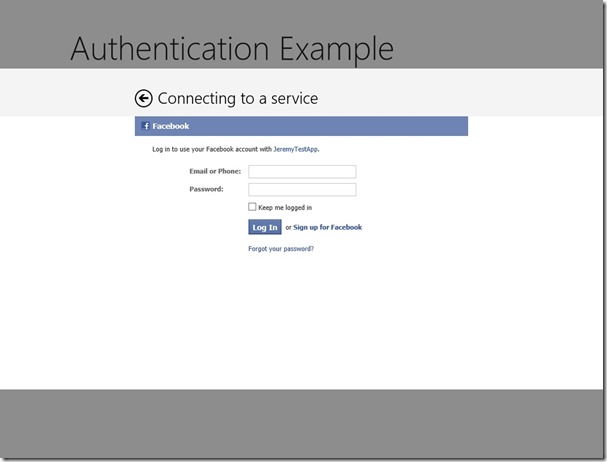Enable the Keep me logged in checkbox
Viewport: 607px width, 462px height.
coord(252,207)
